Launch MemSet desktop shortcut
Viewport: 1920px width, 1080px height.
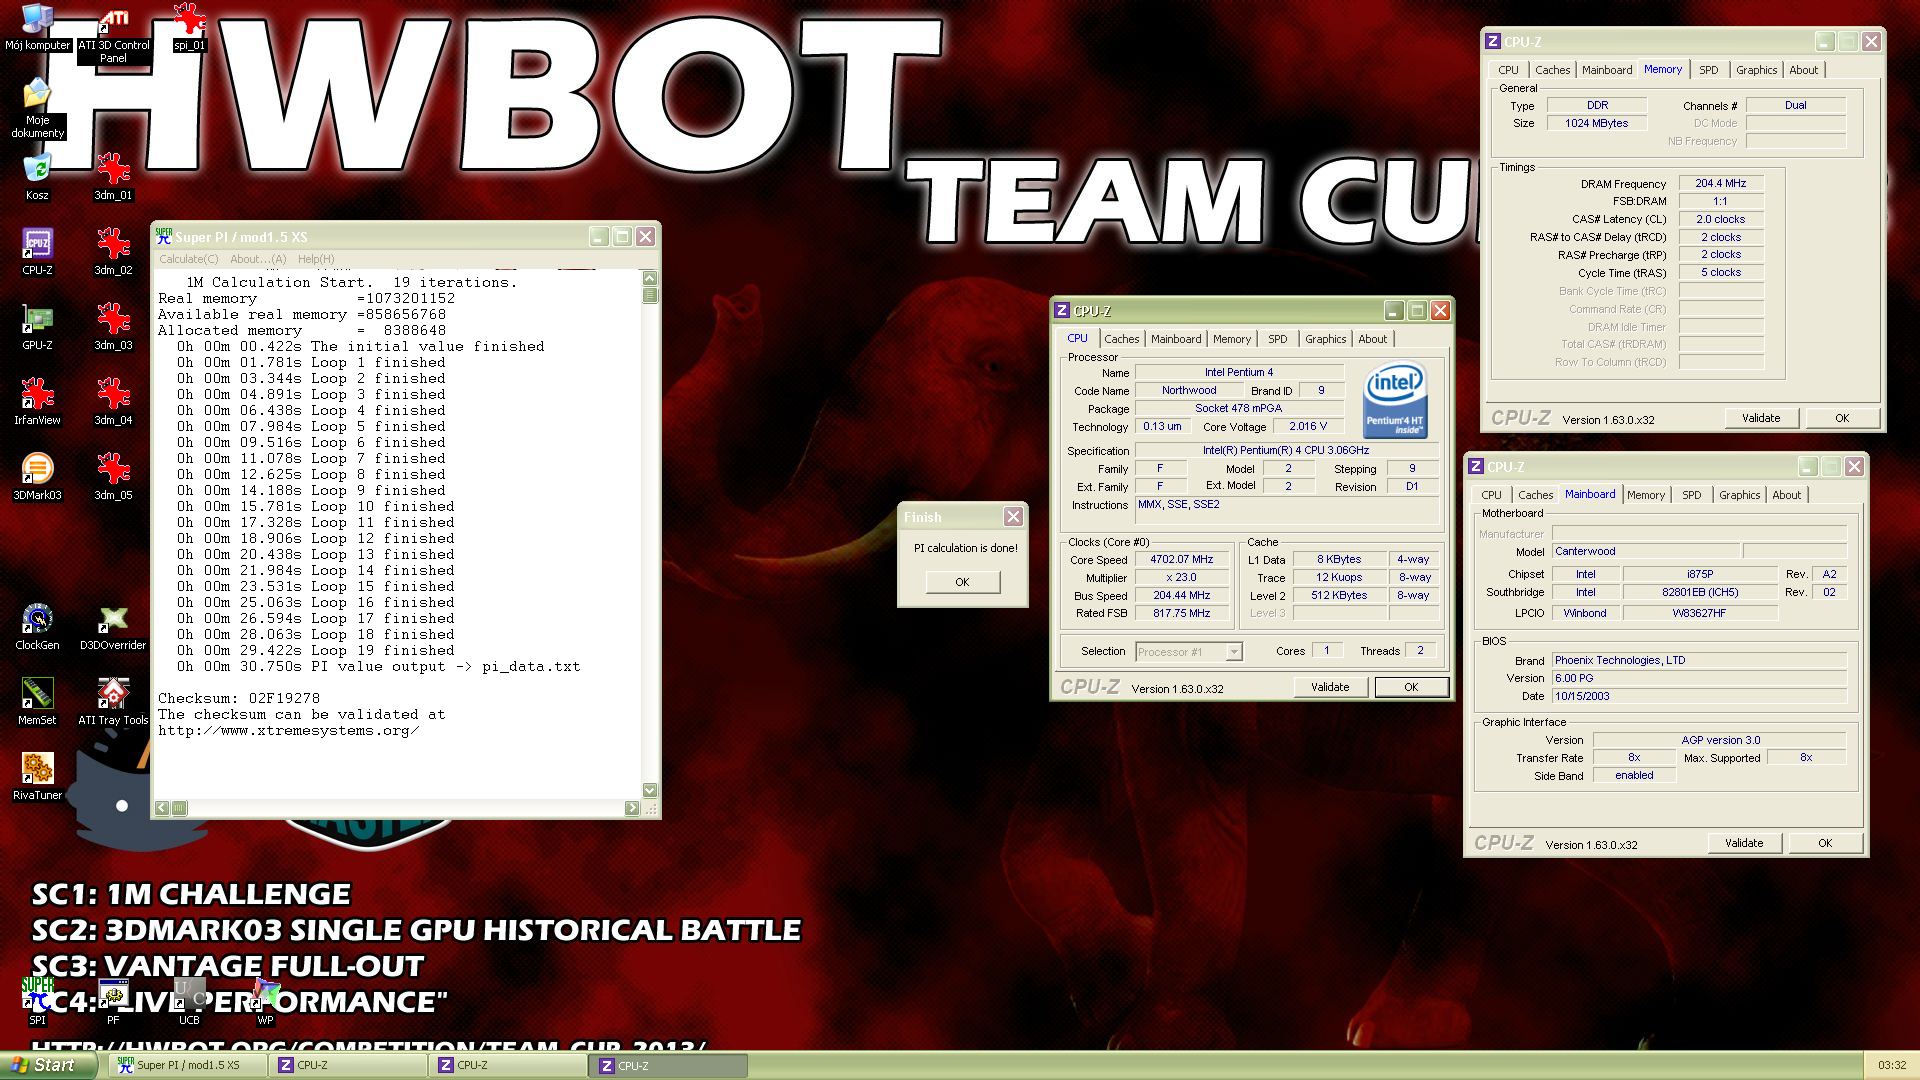[37, 702]
